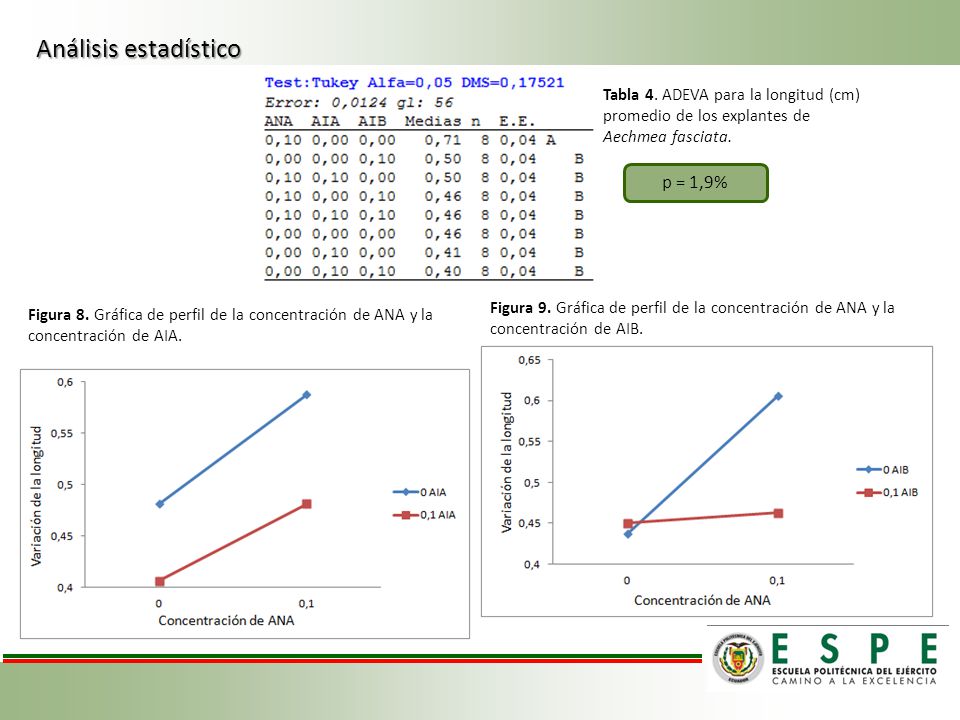Click the red data point at ANA 0,1 in Figura 8 chart
The image size is (960, 720).
307,504
